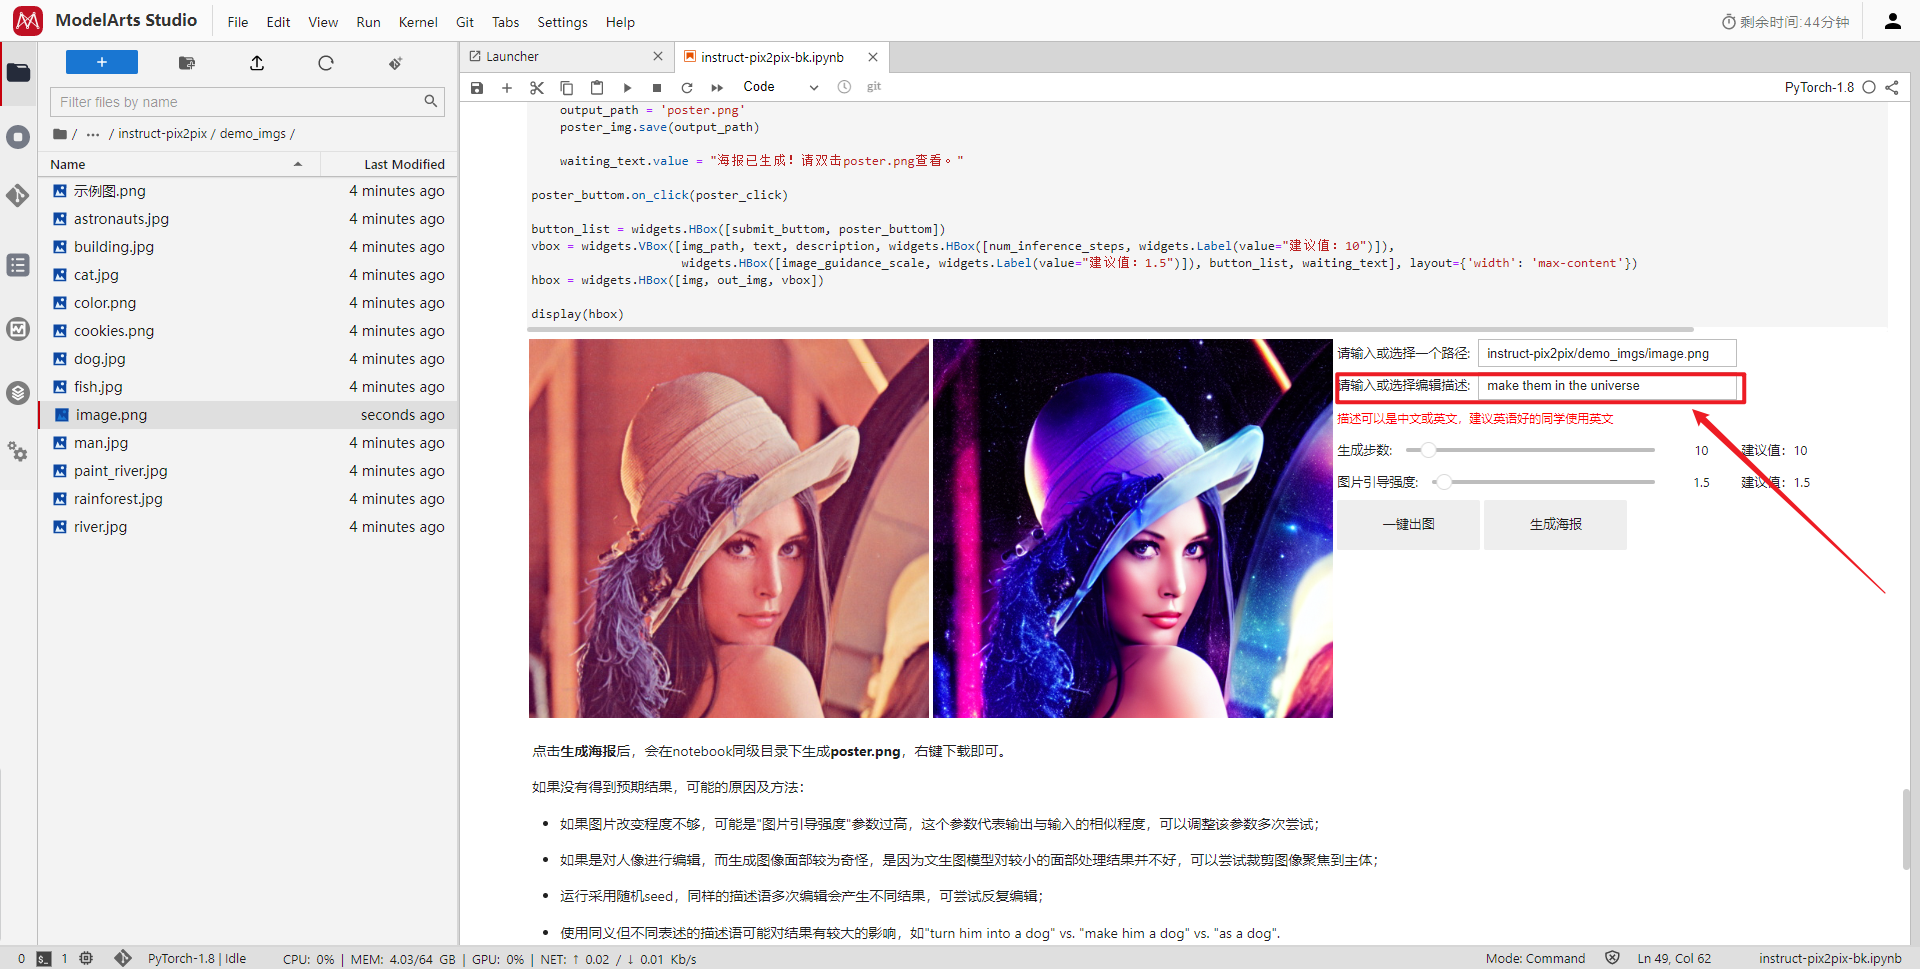The image size is (1920, 969).
Task: Click the Git clone icon in file browser
Action: (396, 63)
